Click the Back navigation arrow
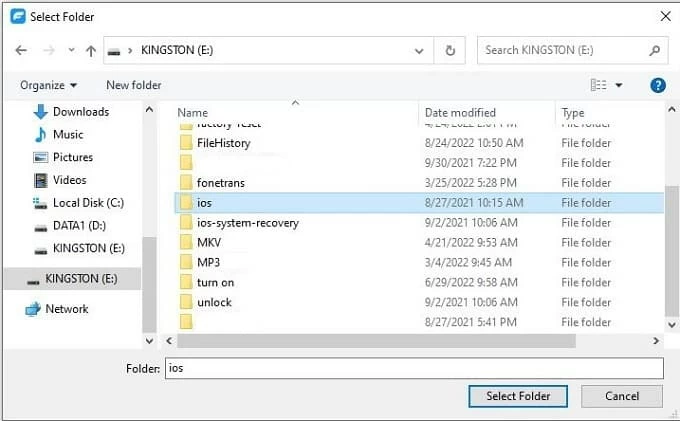This screenshot has width=680, height=421. 21,50
